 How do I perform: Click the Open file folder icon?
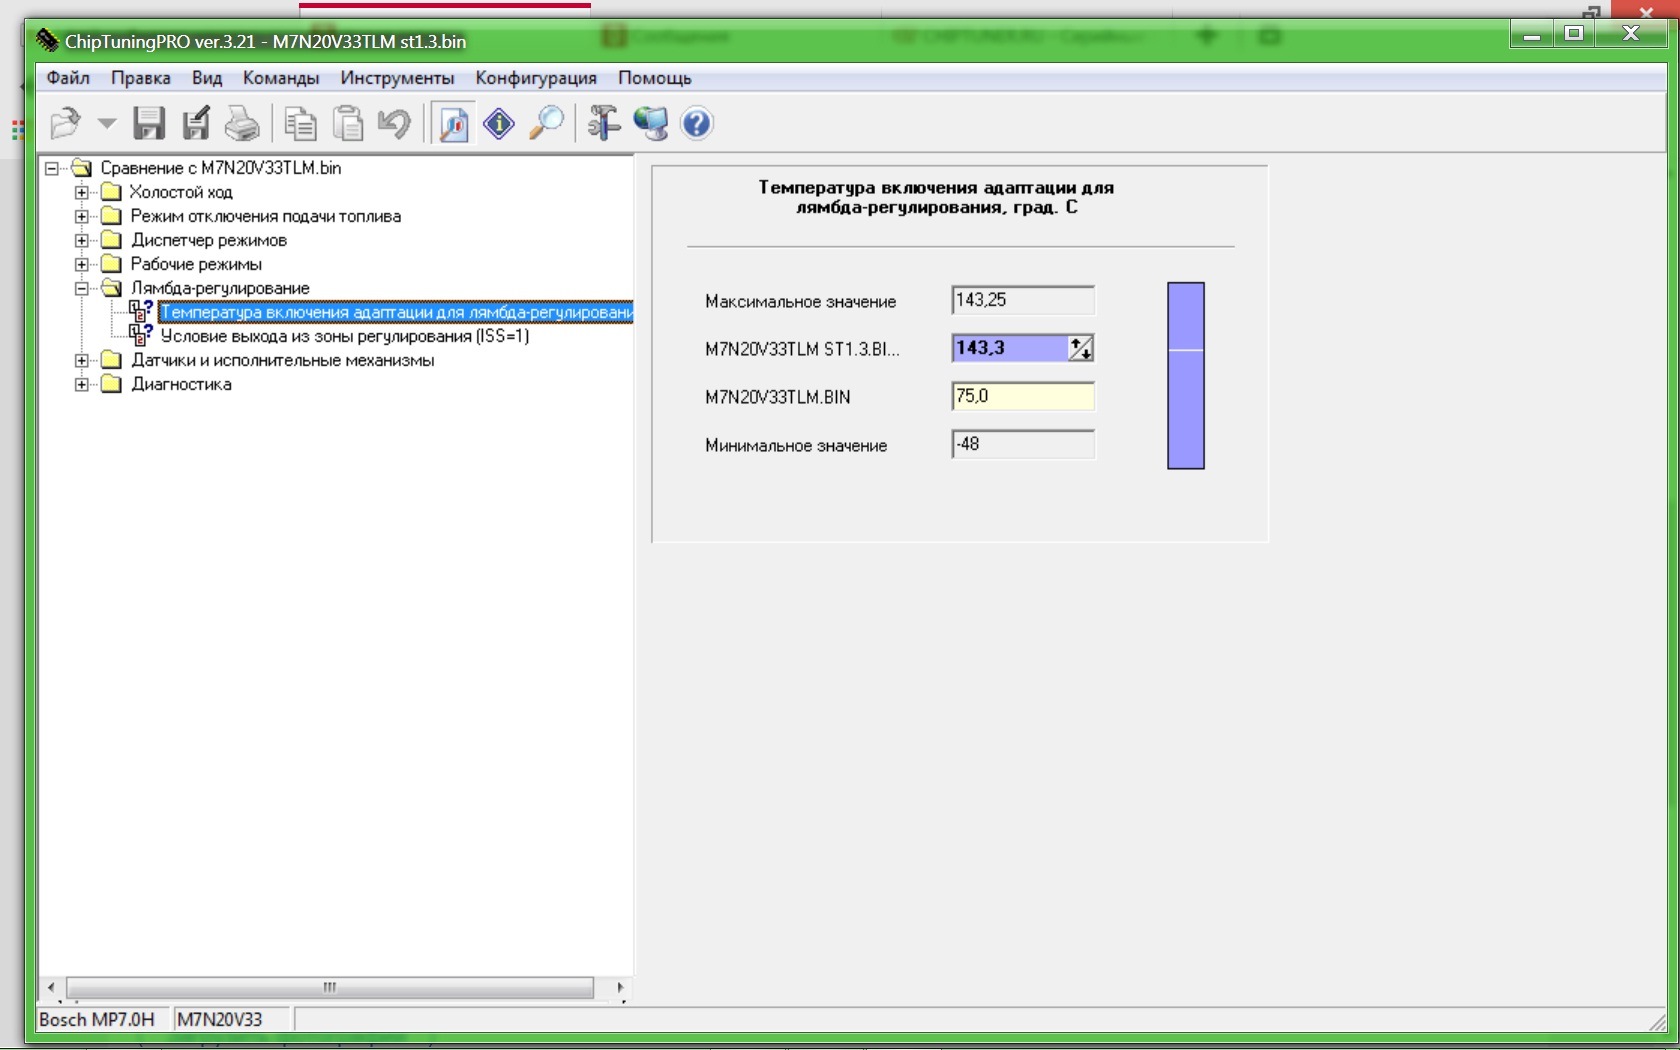pos(66,124)
